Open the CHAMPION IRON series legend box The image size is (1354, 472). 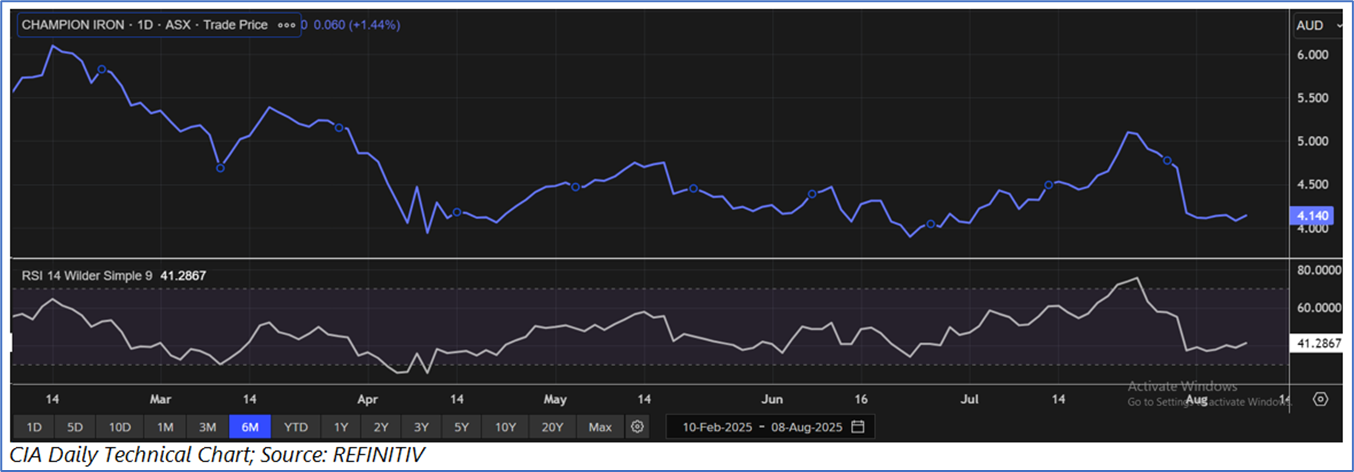[x=157, y=25]
